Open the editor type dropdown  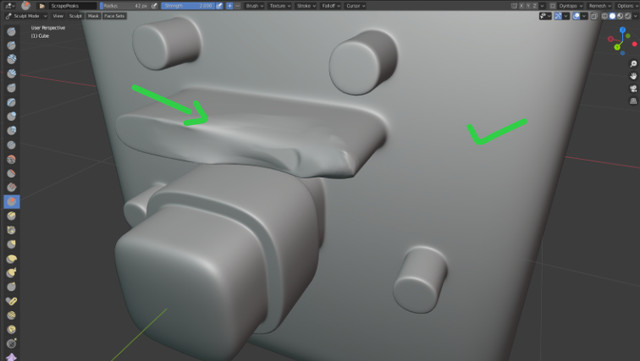pos(11,6)
